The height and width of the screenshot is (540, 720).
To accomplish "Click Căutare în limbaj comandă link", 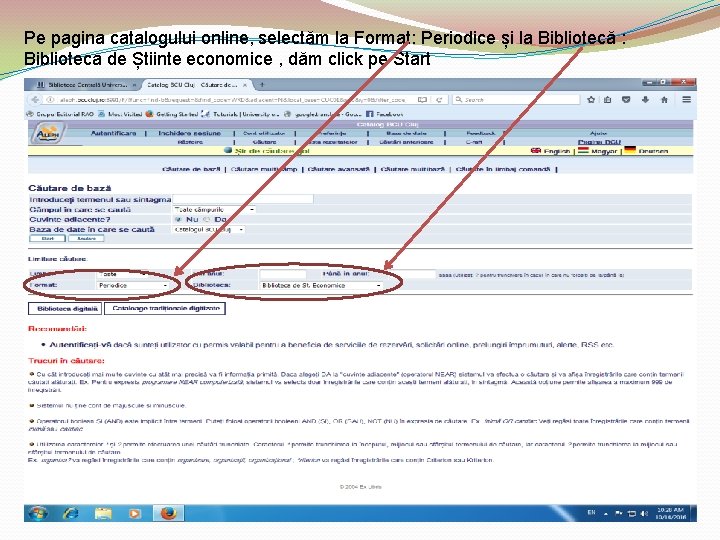I will click(x=503, y=169).
